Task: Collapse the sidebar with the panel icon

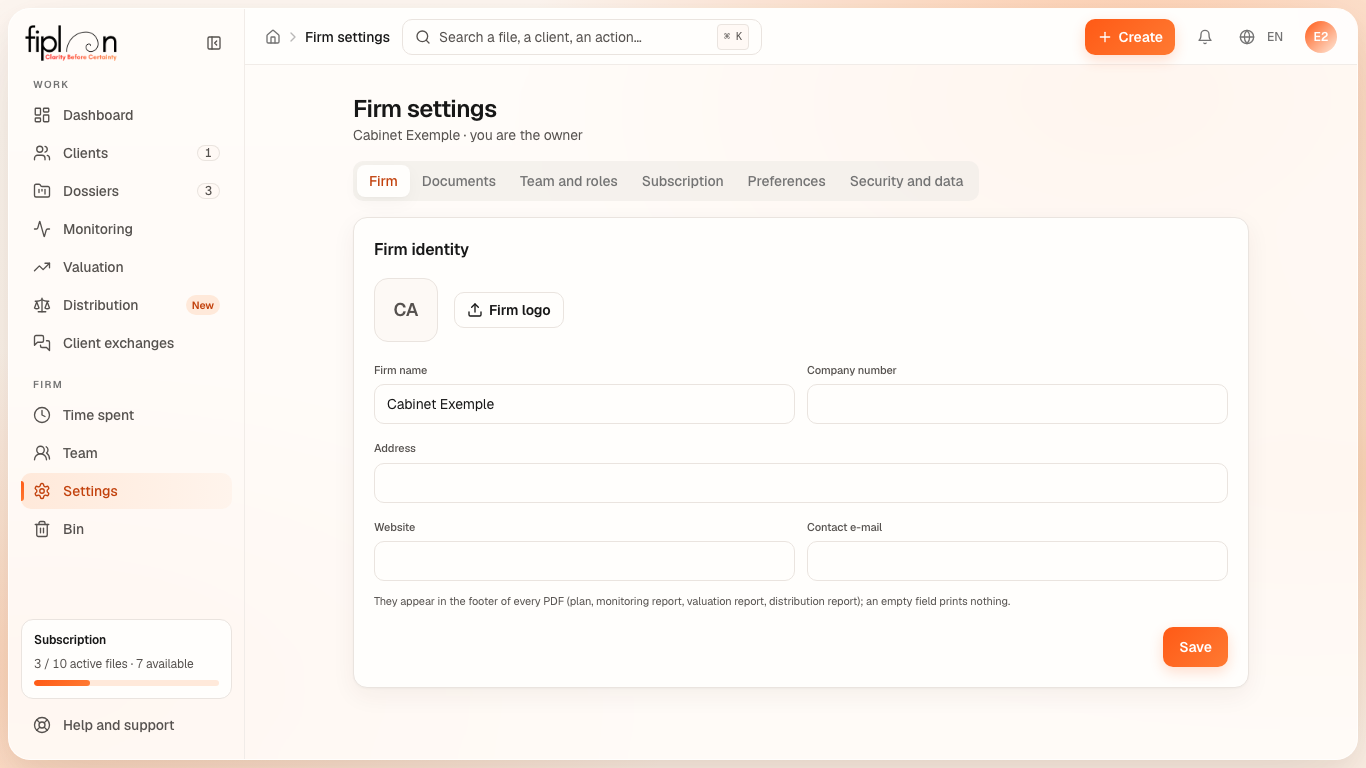Action: click(x=214, y=43)
